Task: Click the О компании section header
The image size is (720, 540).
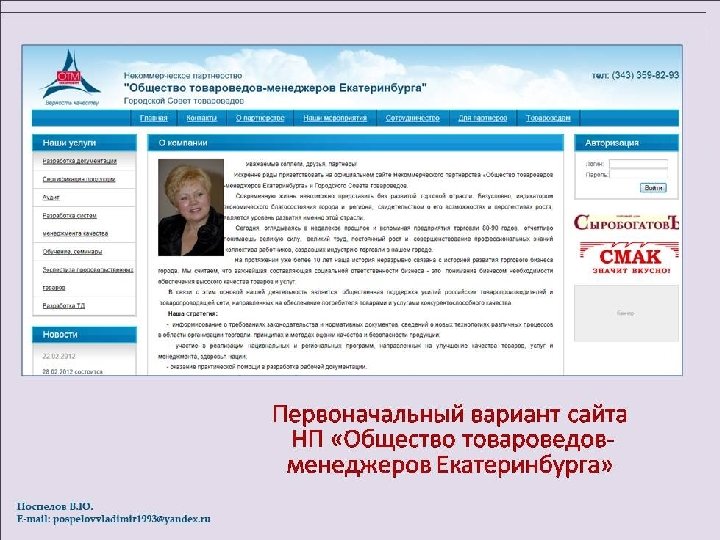Action: 355,143
